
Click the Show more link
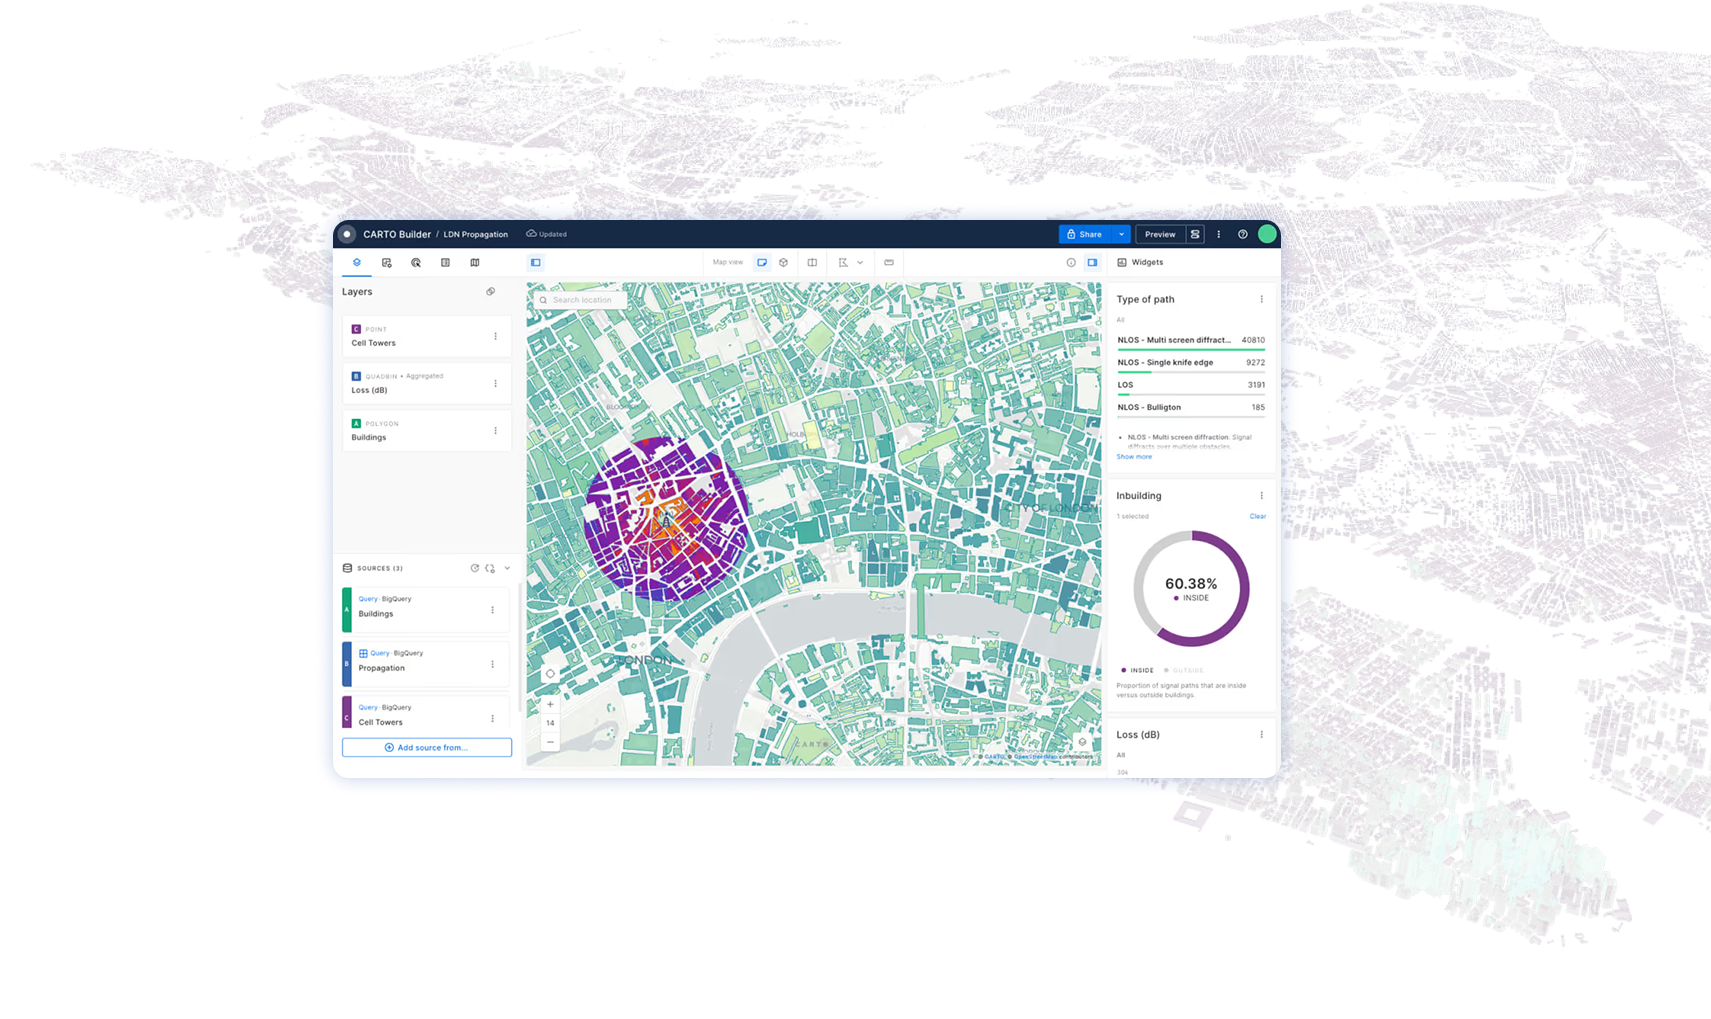1134,457
